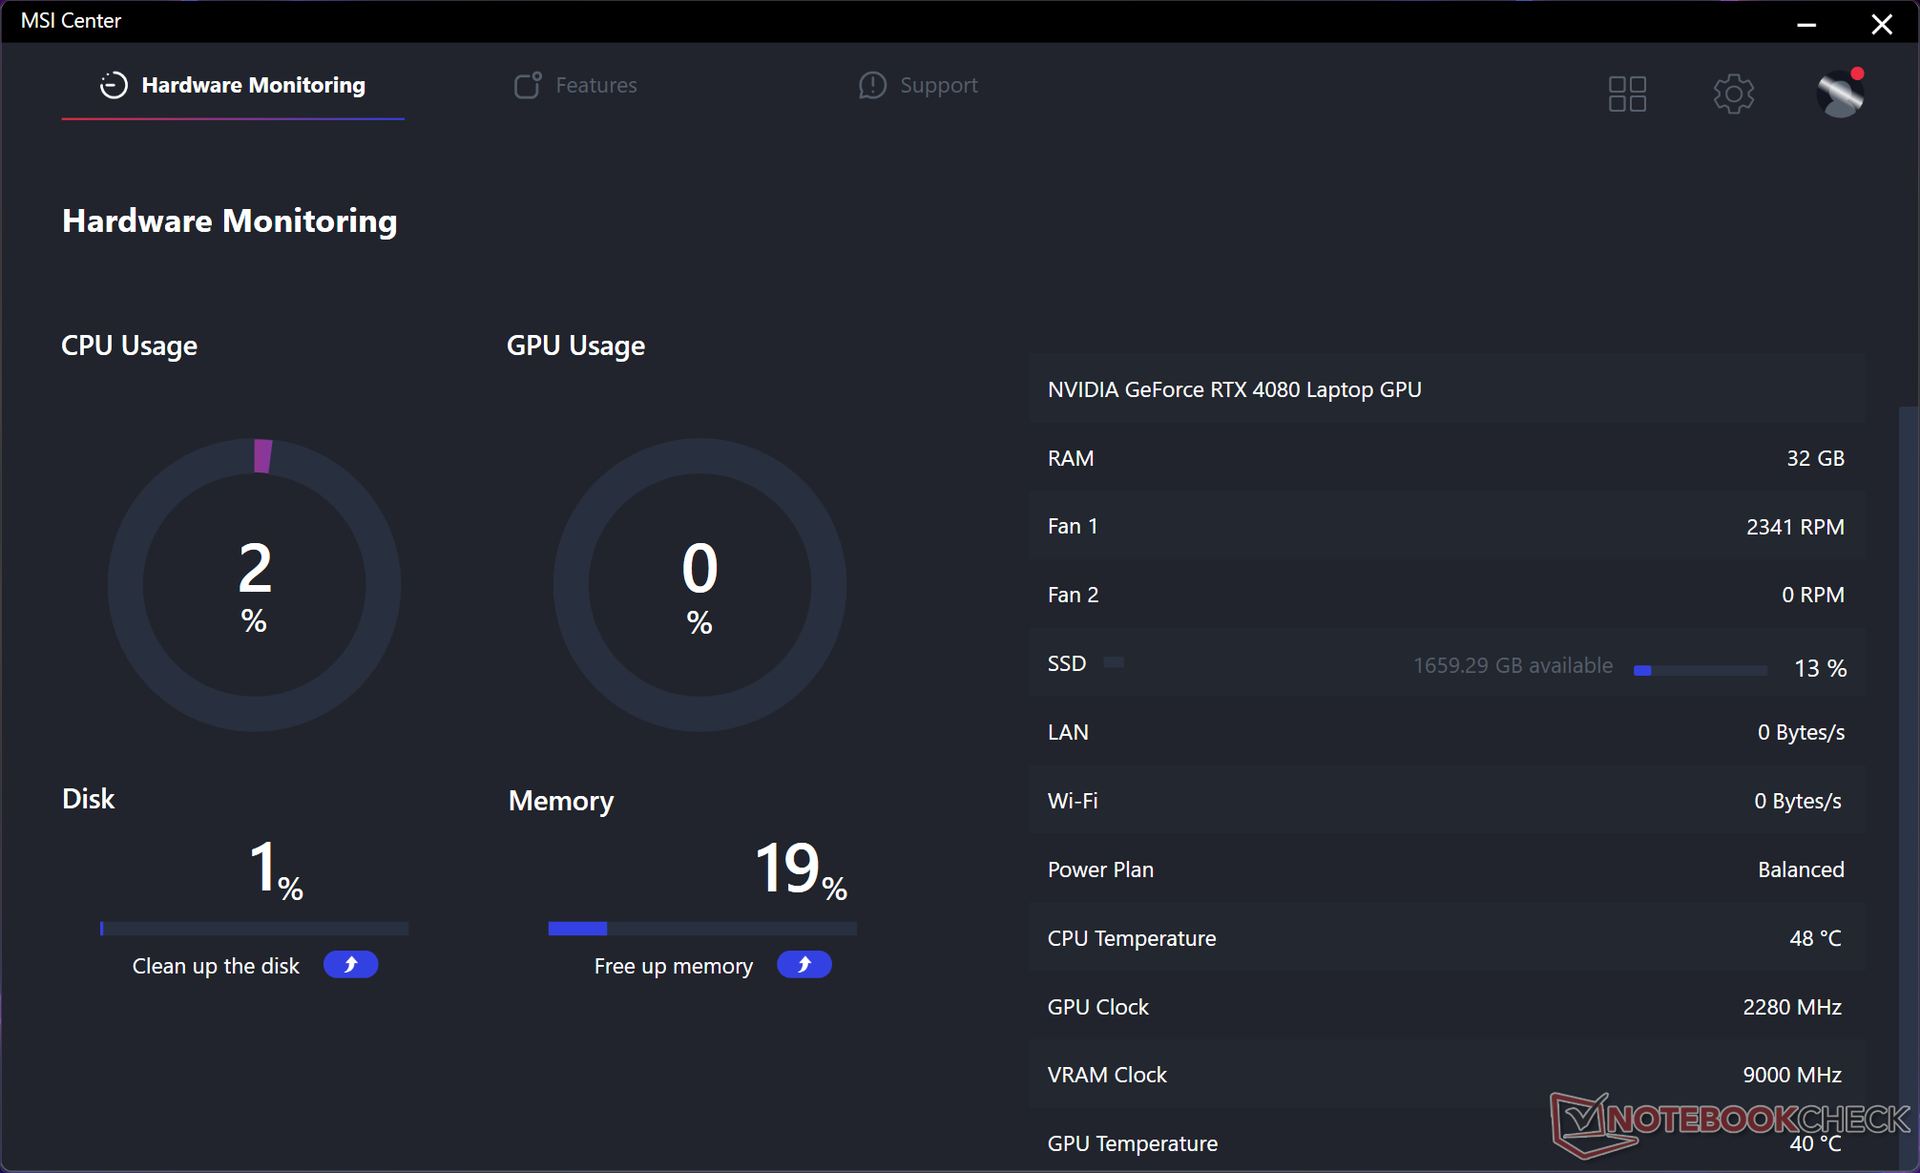Select the Hardware Monitoring tab label
The height and width of the screenshot is (1173, 1920).
(x=253, y=85)
